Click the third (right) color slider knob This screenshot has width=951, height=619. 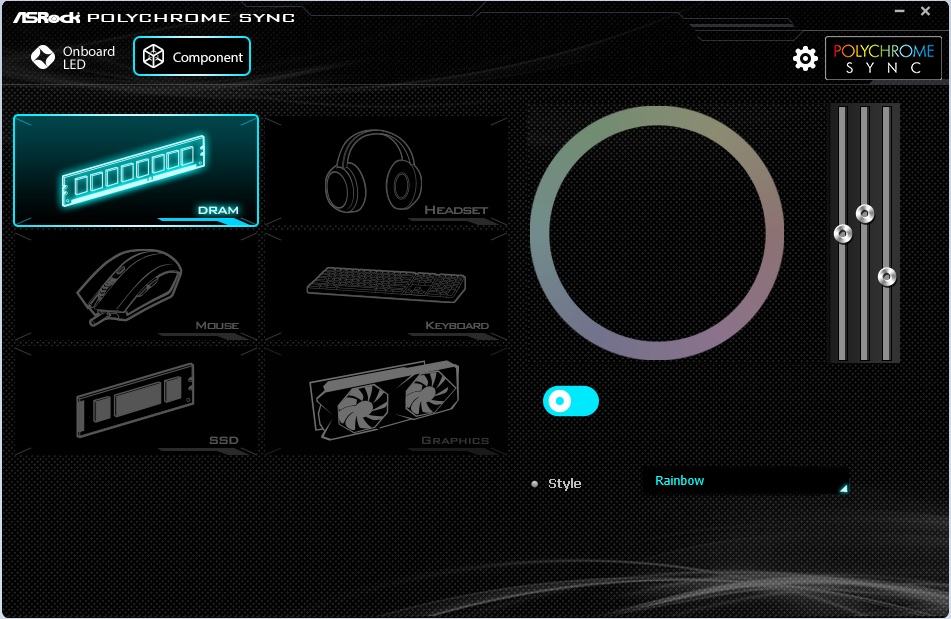click(x=887, y=276)
